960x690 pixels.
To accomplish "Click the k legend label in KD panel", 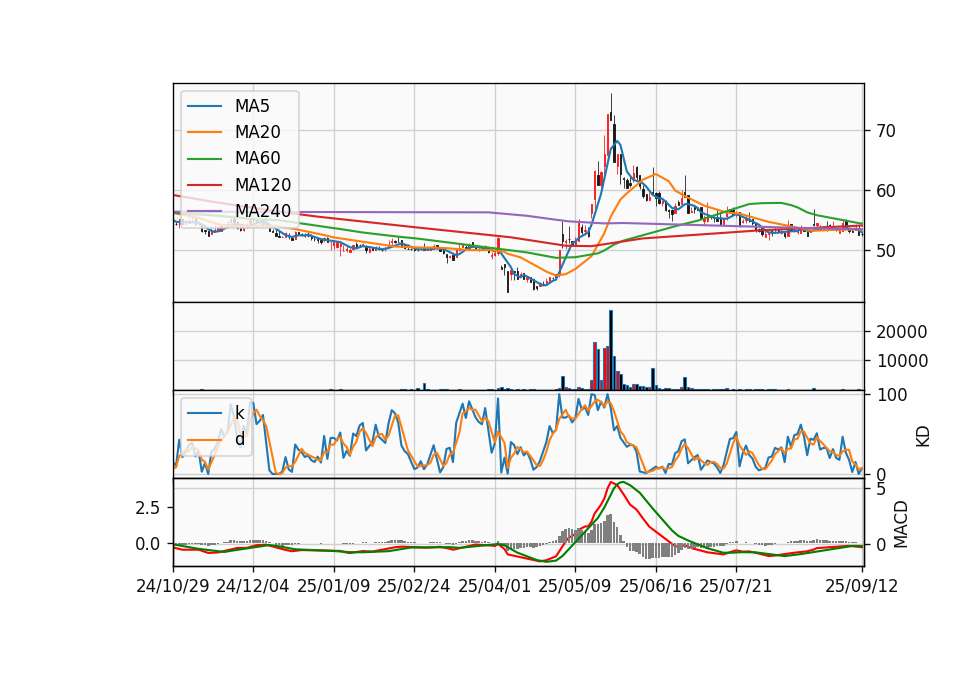I will (240, 413).
